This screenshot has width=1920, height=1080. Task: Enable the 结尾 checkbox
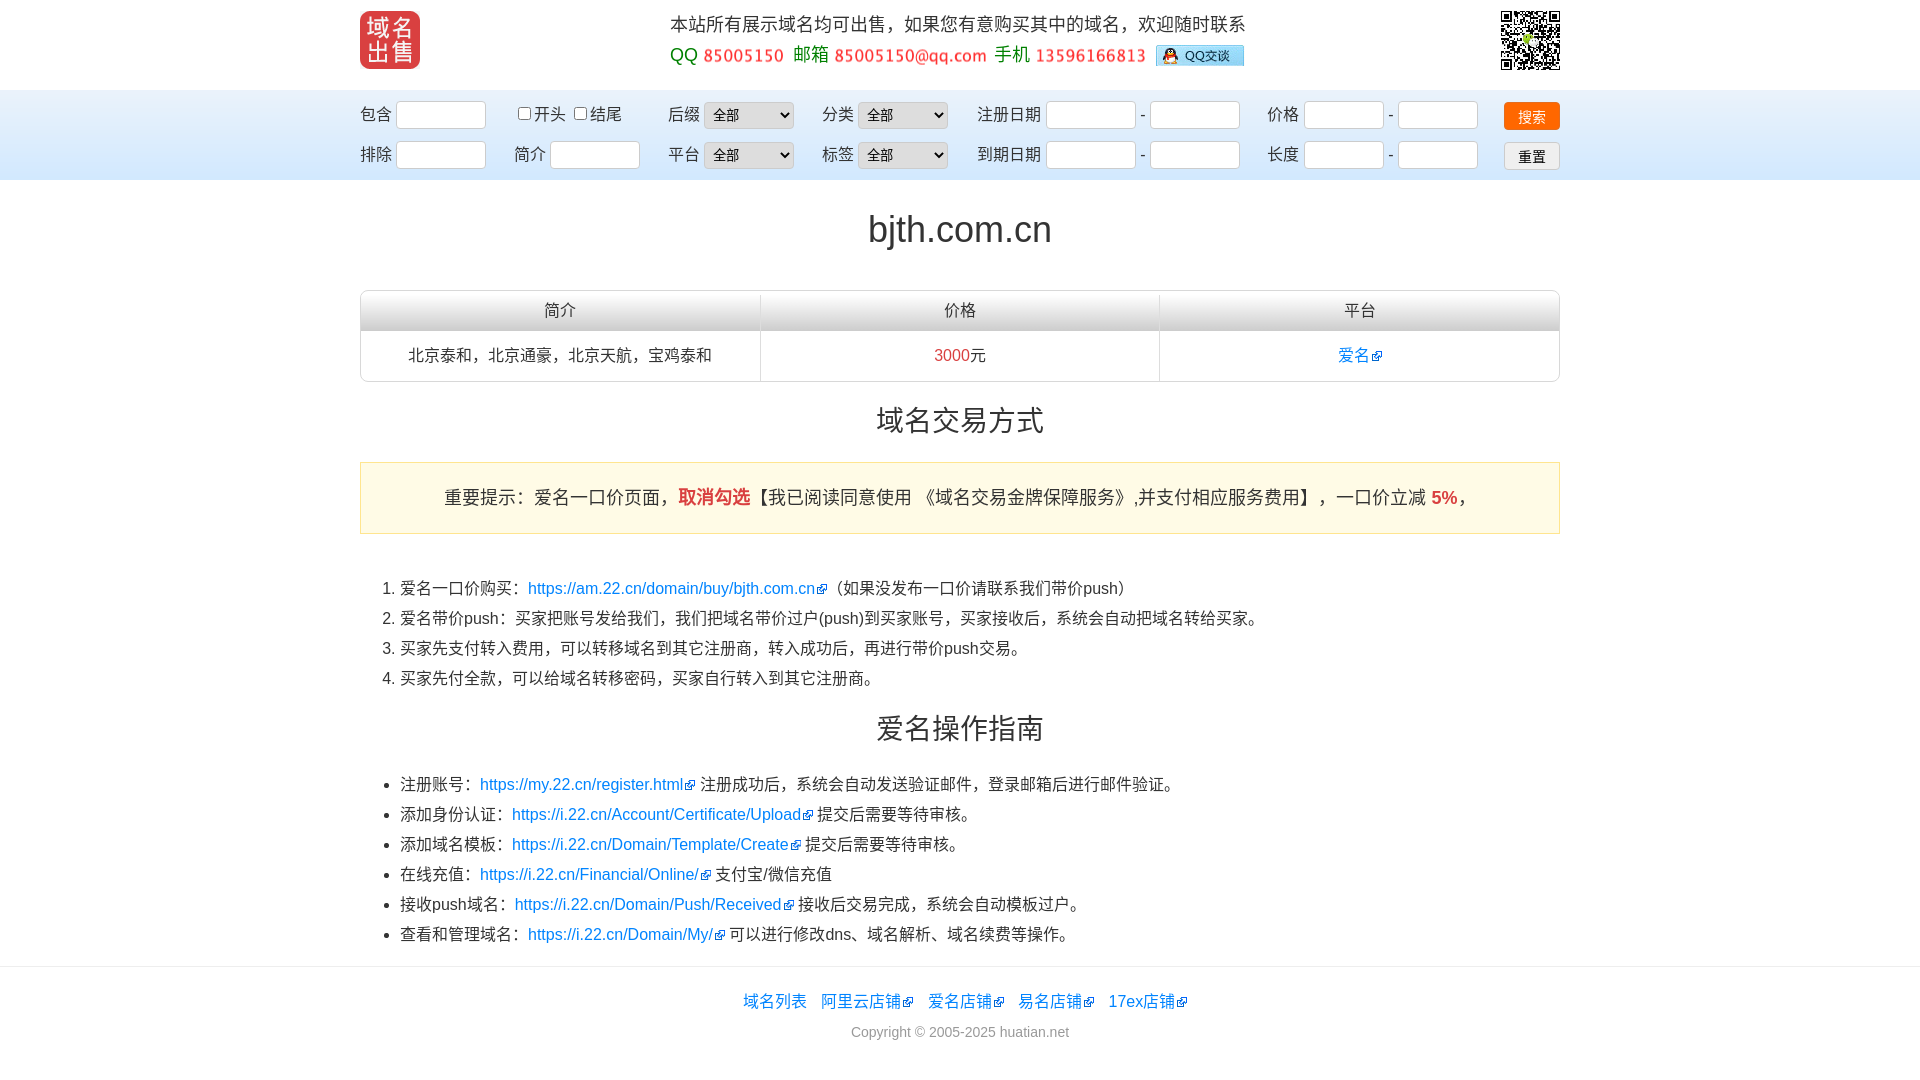(580, 114)
